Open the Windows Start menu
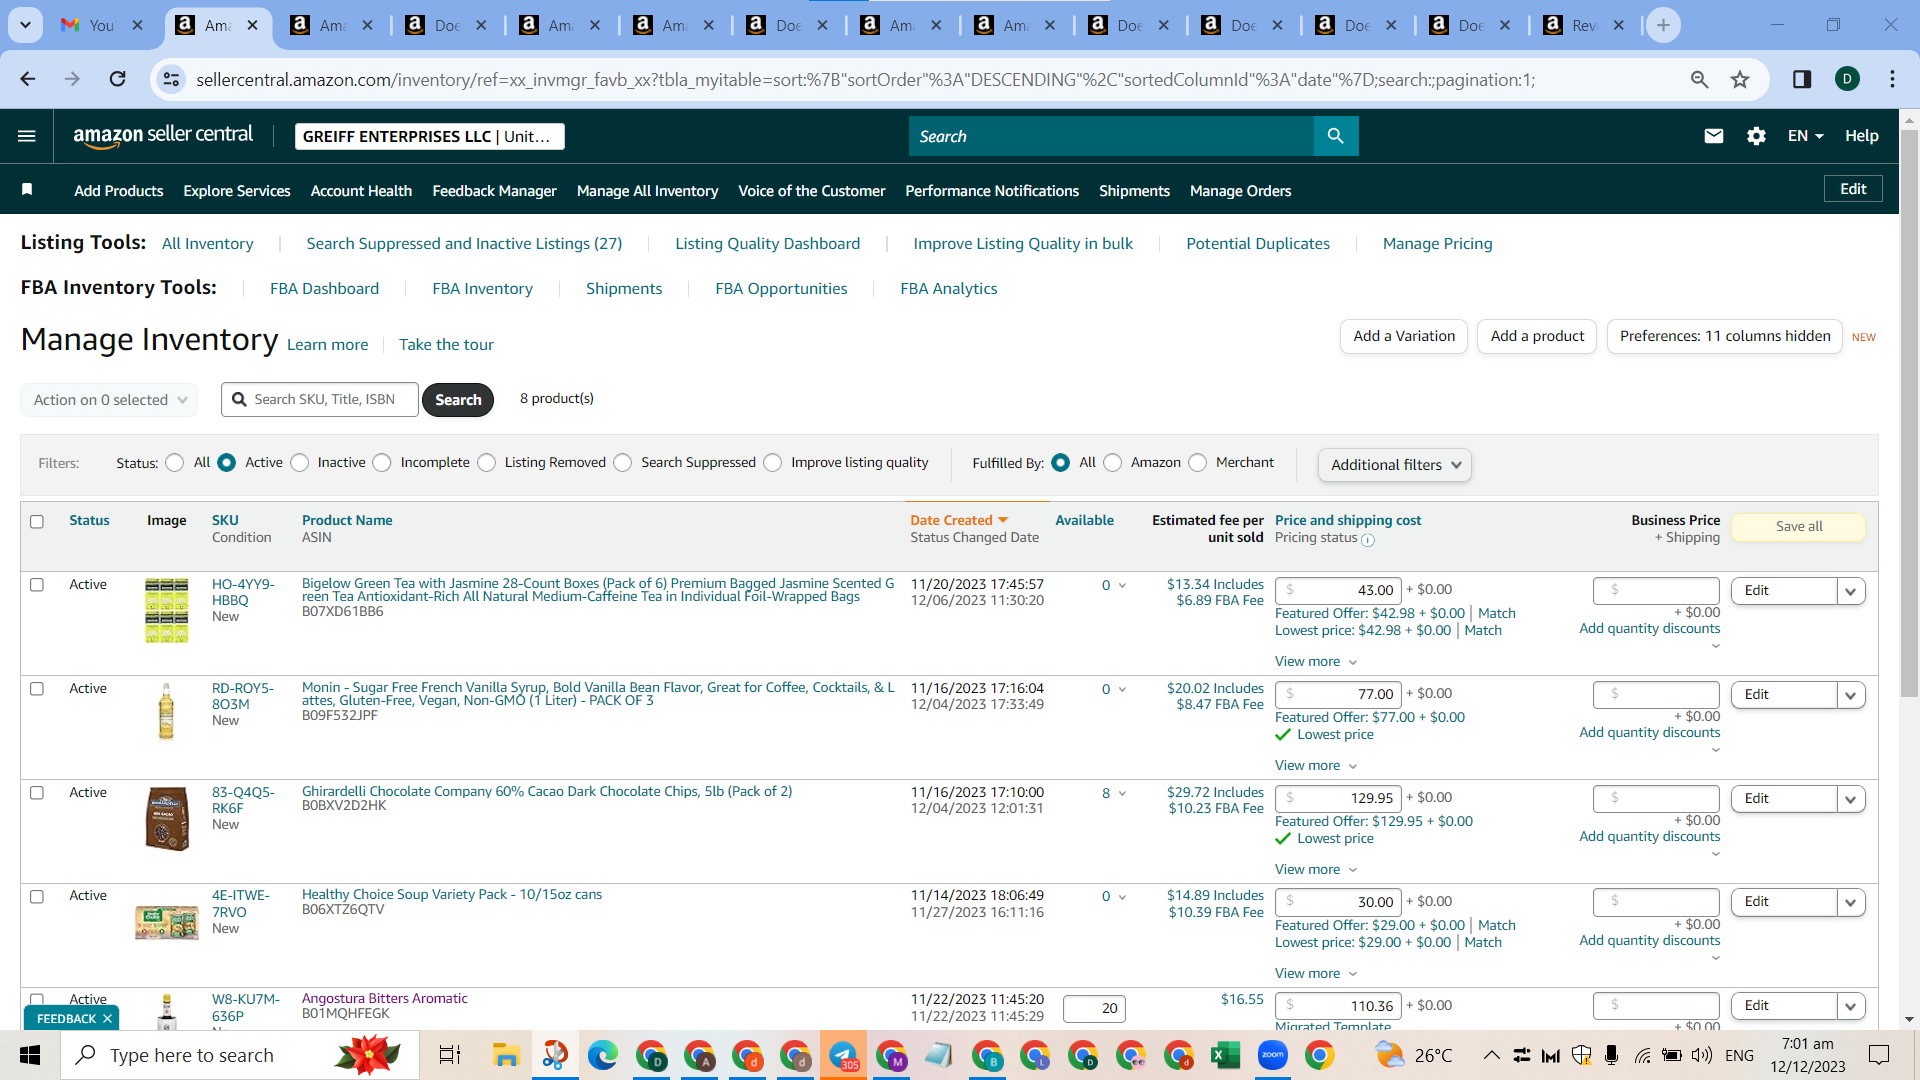 click(x=30, y=1055)
